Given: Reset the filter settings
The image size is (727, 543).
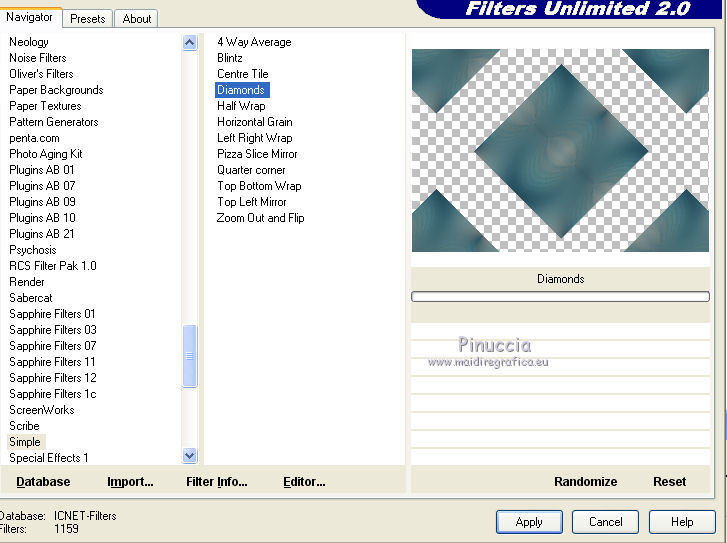Looking at the screenshot, I should pyautogui.click(x=670, y=482).
